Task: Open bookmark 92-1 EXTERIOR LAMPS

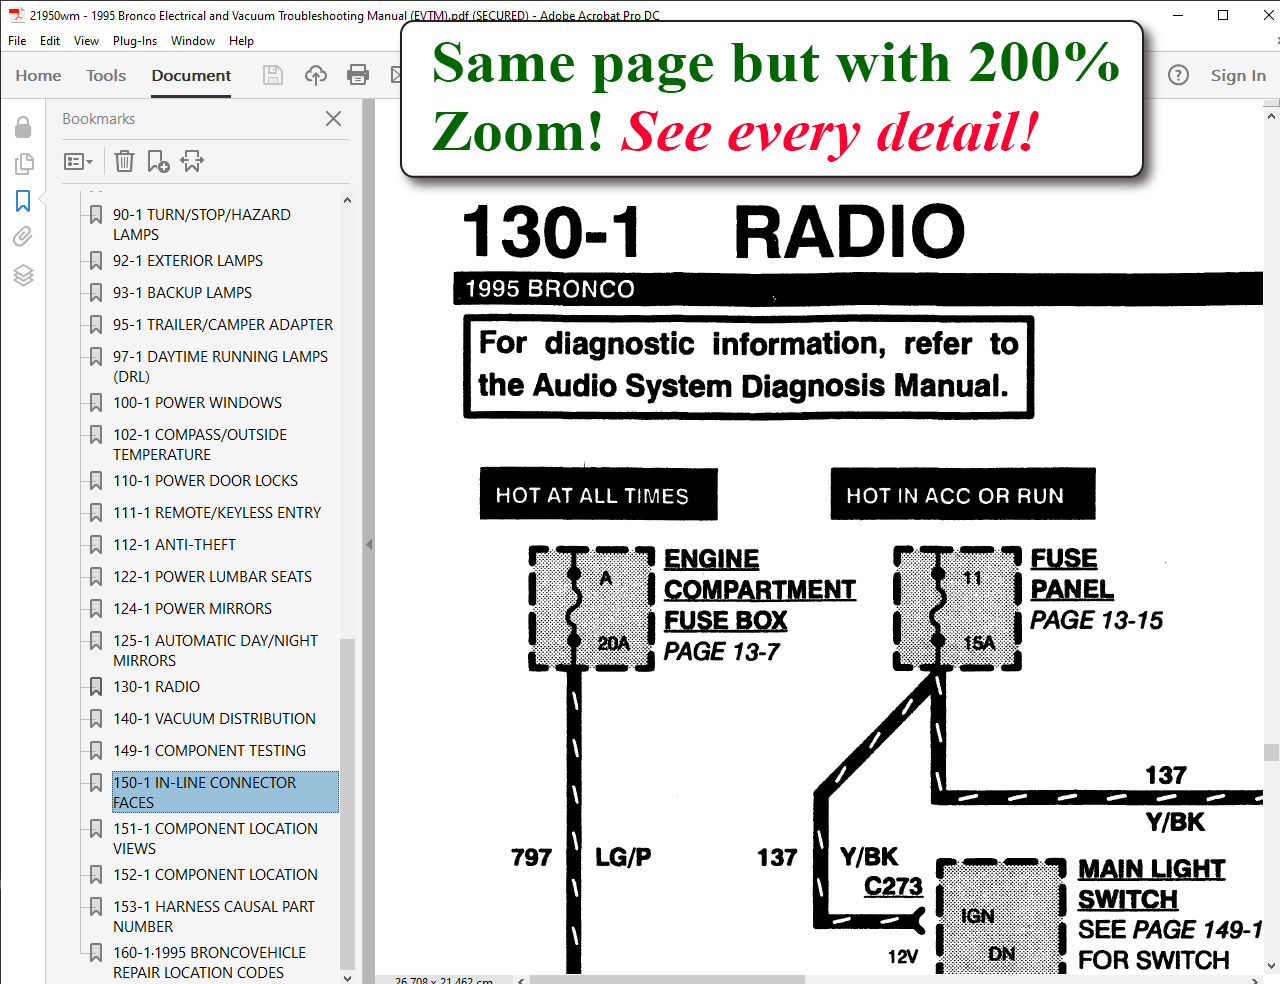Action: coord(188,260)
